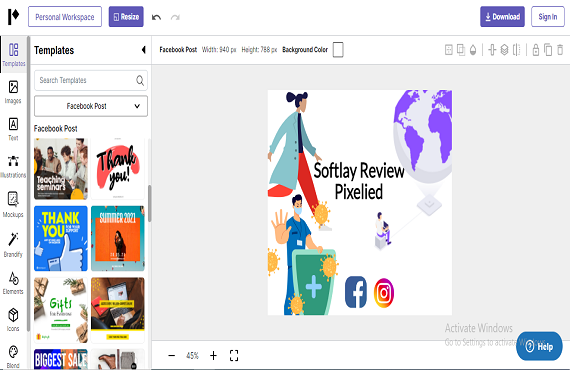Screen dimensions: 570x370
Task: Open the Images sidebar tab
Action: [x=13, y=92]
